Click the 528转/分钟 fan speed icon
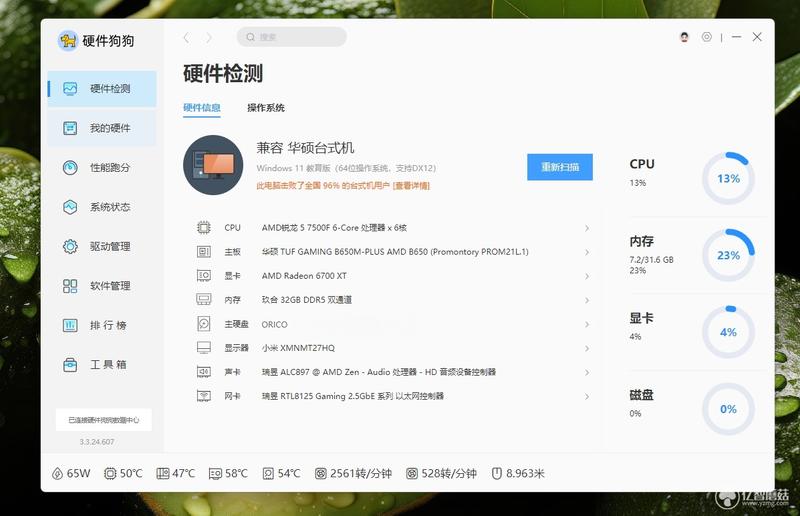Screen dimensions: 800x516 (412, 474)
